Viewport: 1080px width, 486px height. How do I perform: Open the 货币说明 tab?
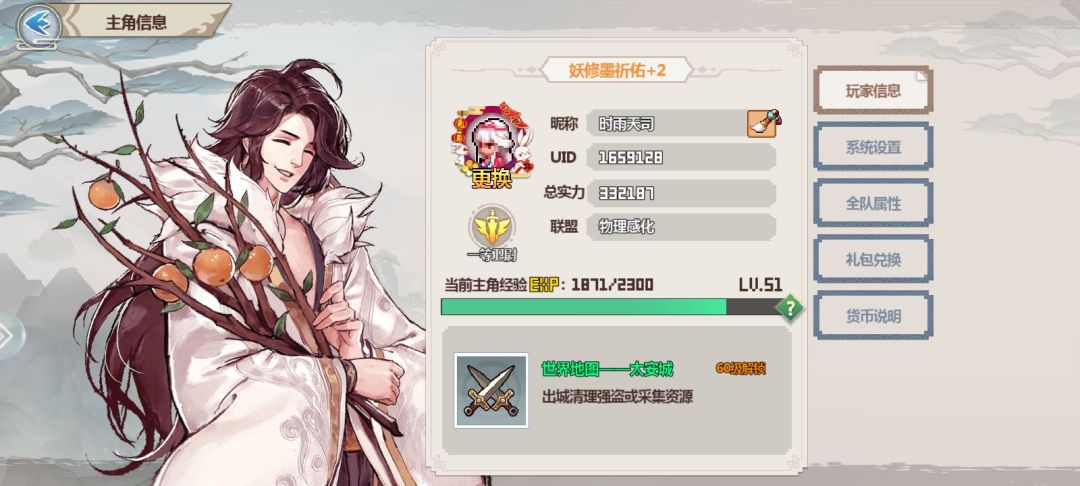pyautogui.click(x=873, y=317)
